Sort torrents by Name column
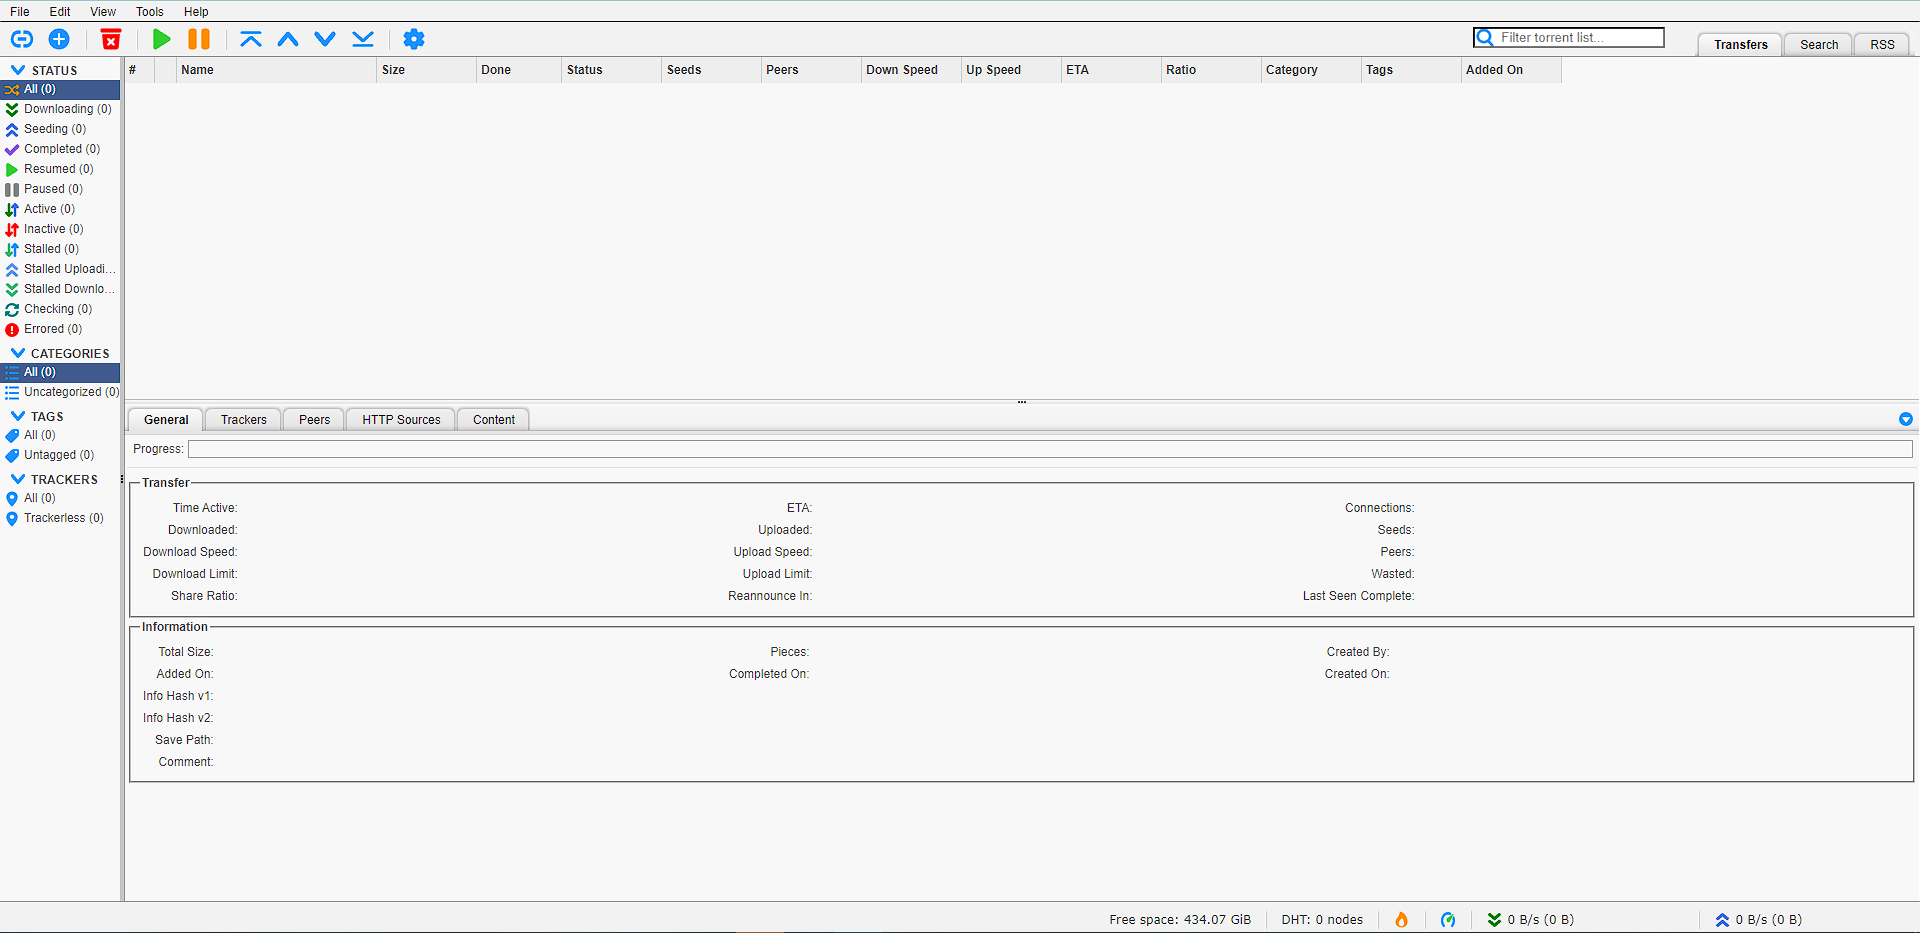The height and width of the screenshot is (933, 1920). point(276,70)
